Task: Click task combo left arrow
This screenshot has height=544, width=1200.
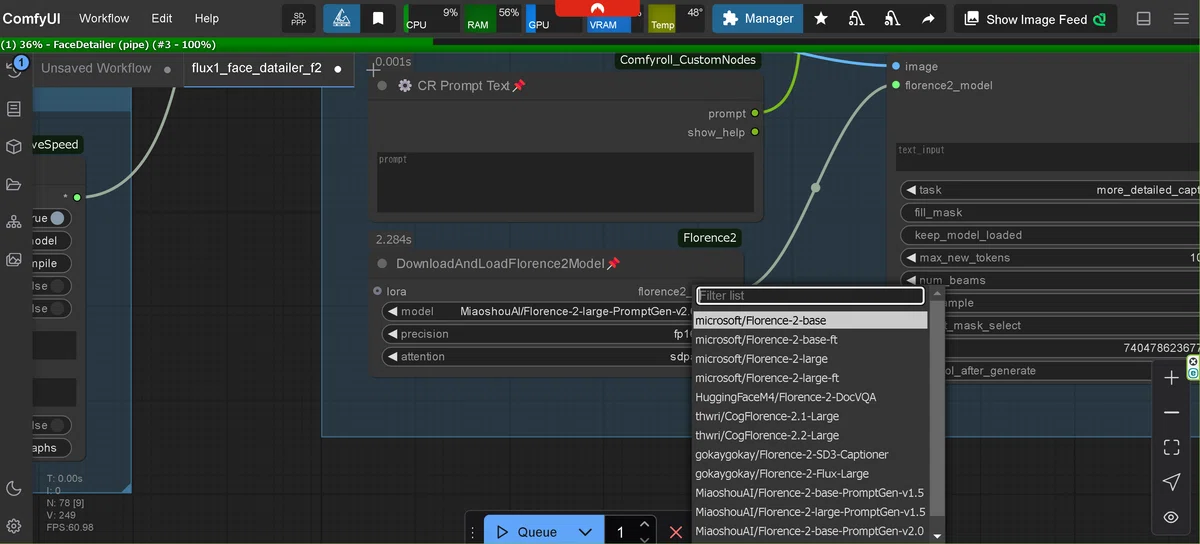Action: [911, 190]
